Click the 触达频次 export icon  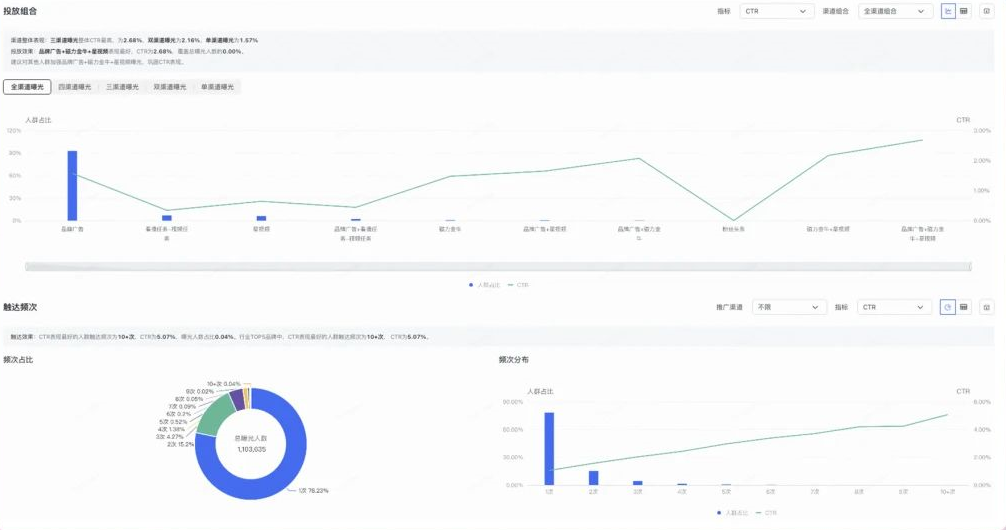[x=987, y=307]
